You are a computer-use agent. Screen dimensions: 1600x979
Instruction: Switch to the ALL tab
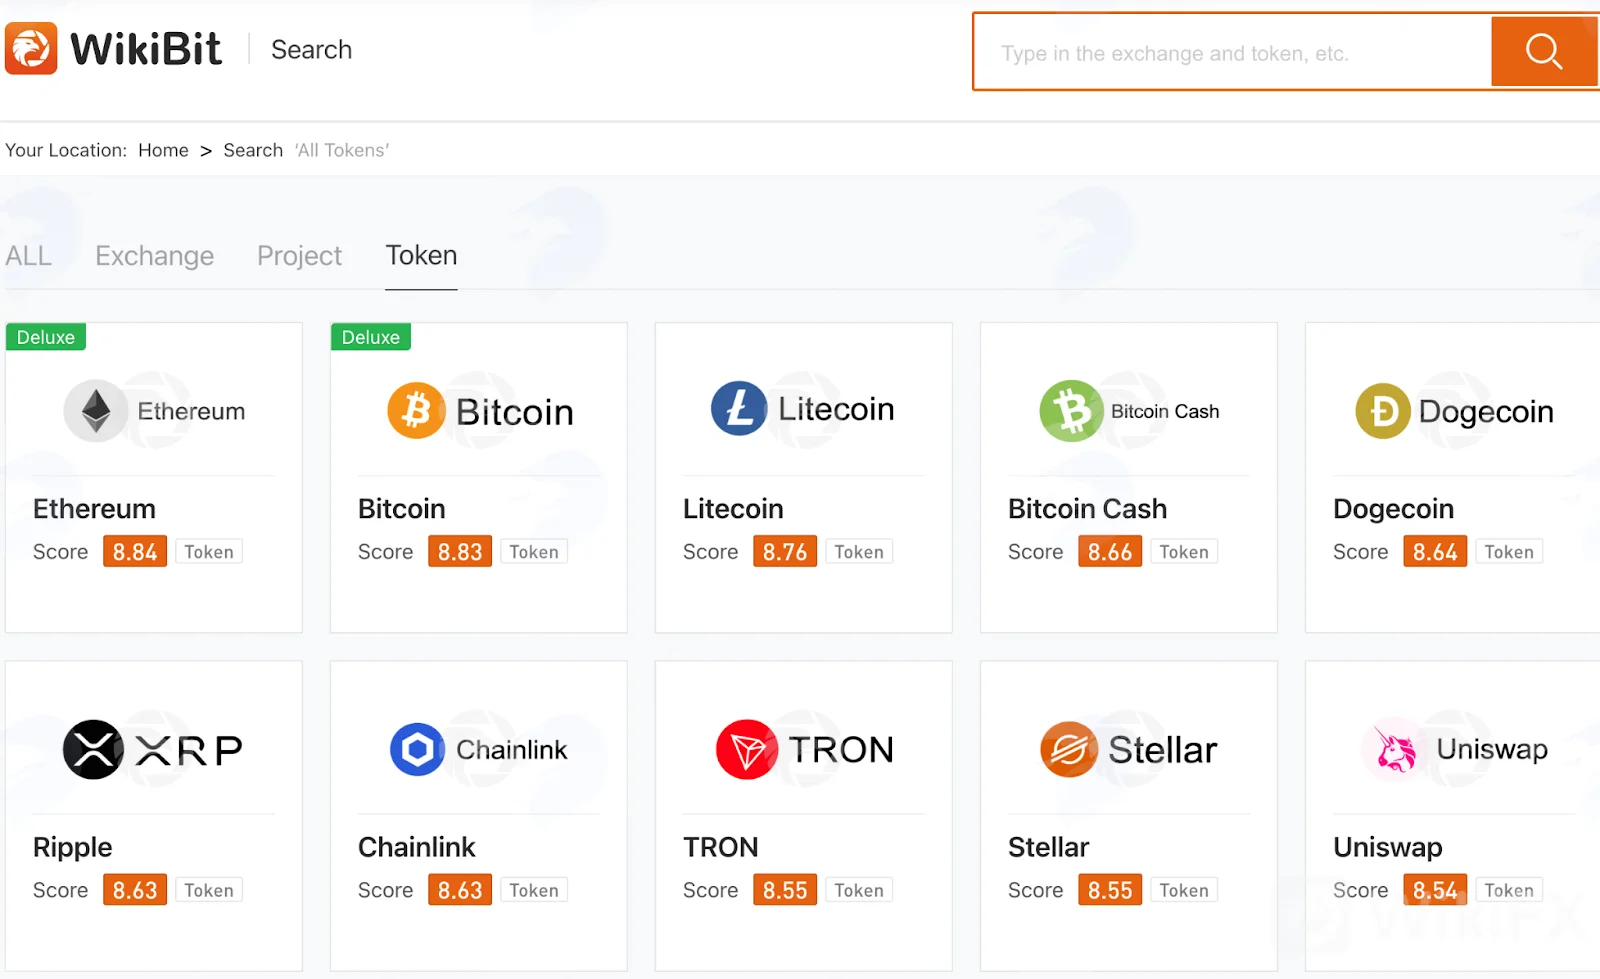28,256
